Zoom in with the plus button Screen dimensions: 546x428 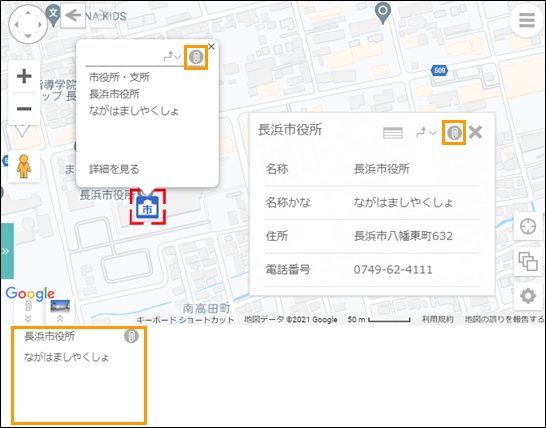pyautogui.click(x=24, y=76)
